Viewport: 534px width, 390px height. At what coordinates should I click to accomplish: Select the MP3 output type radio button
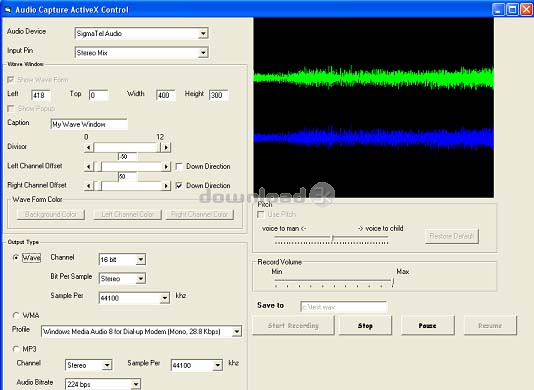[16, 349]
